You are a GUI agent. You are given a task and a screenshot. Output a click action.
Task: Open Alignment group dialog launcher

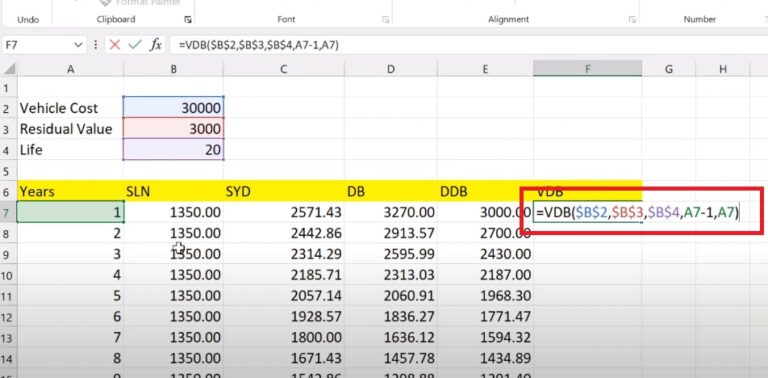coord(632,20)
